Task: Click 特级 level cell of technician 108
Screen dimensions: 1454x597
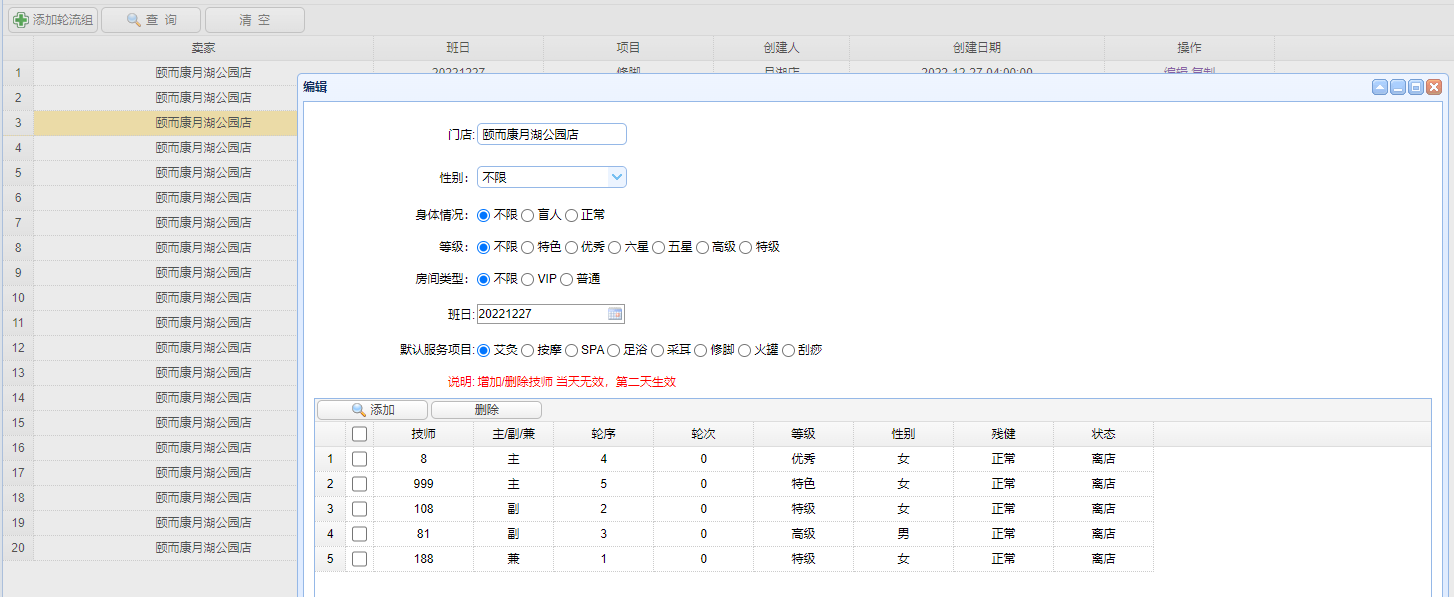Action: 804,509
